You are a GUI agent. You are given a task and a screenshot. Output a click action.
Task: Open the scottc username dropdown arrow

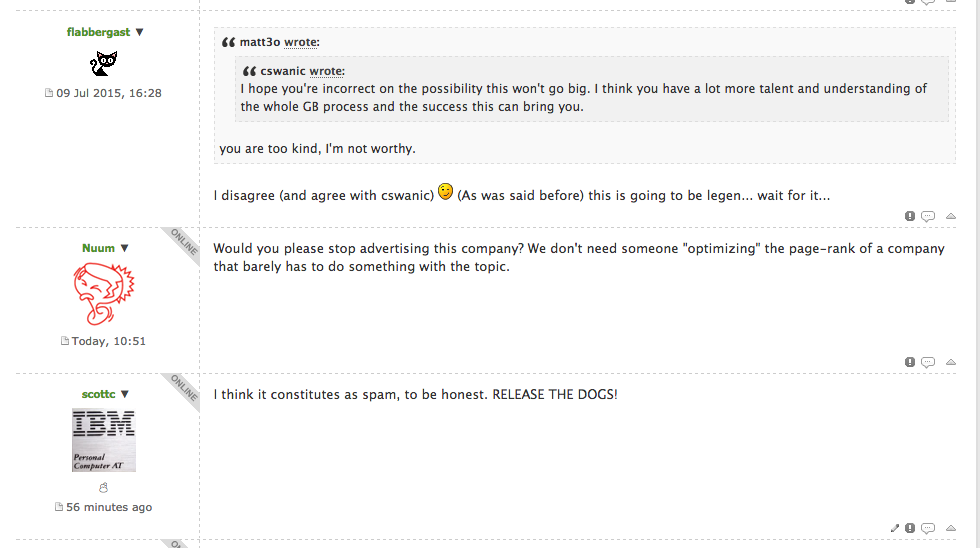126,394
